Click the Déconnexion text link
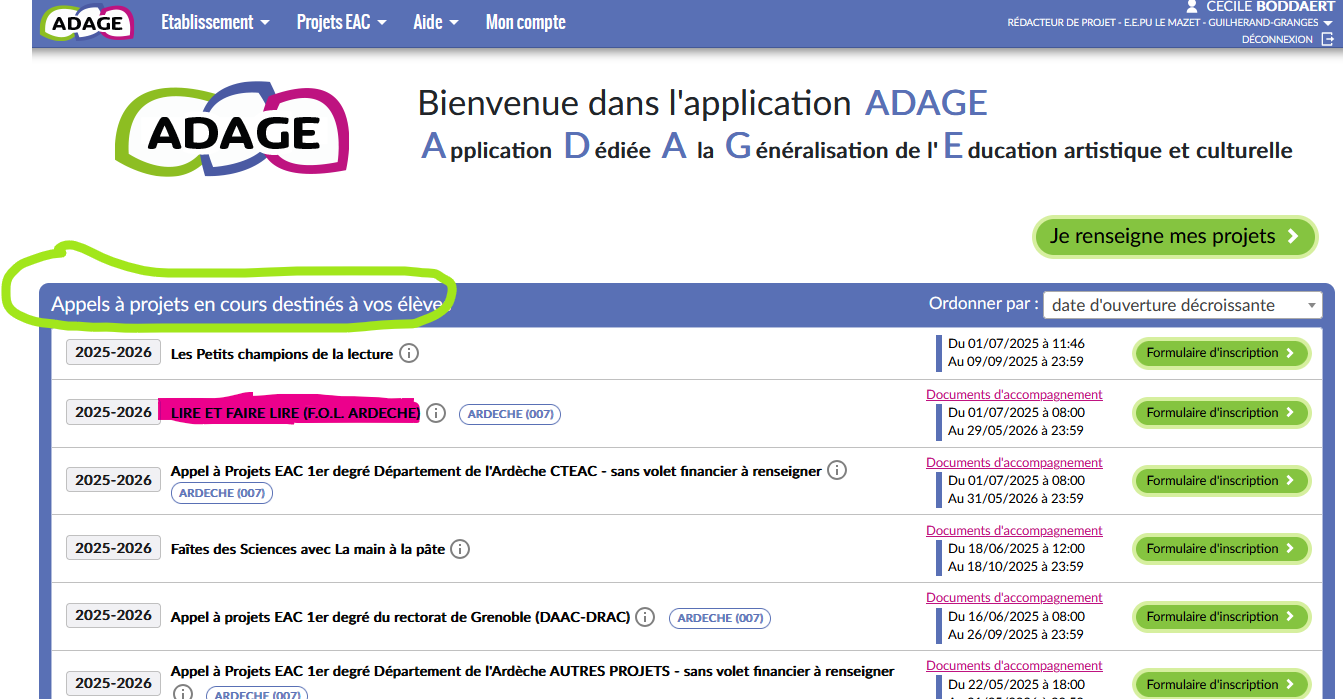 coord(1277,40)
